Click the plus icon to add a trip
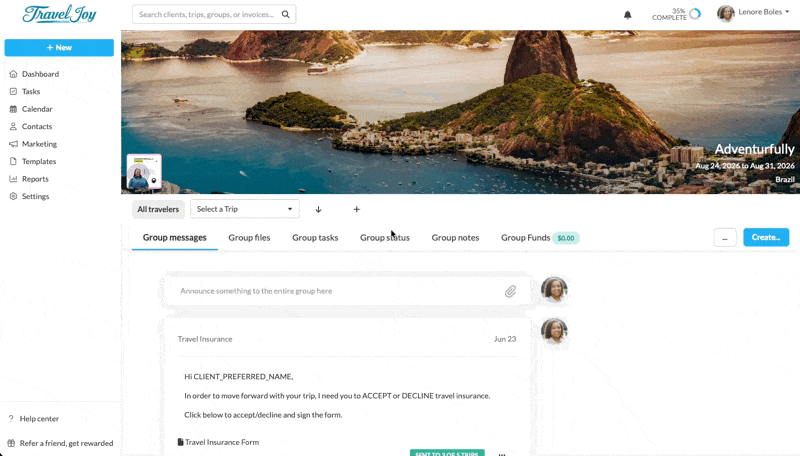The image size is (800, 456). tap(357, 209)
